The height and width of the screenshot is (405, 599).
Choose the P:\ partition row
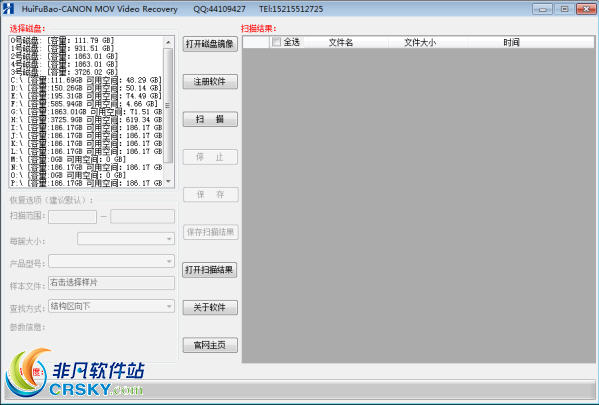pyautogui.click(x=86, y=183)
